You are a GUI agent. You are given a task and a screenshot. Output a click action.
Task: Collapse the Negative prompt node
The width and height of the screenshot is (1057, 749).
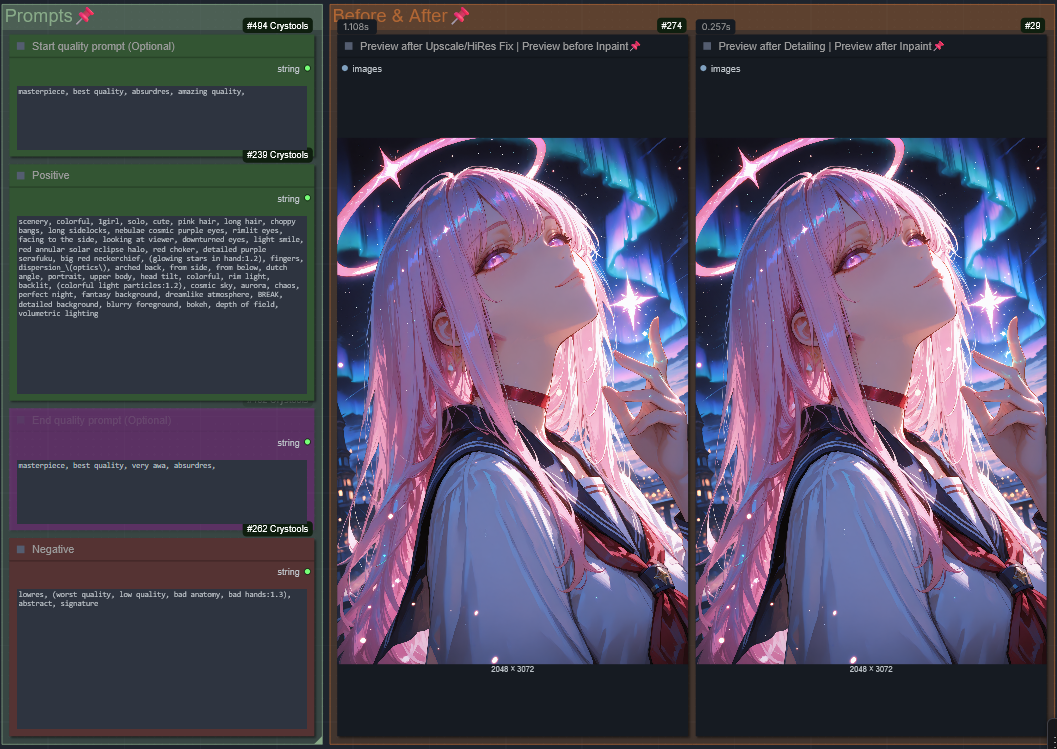tap(20, 549)
